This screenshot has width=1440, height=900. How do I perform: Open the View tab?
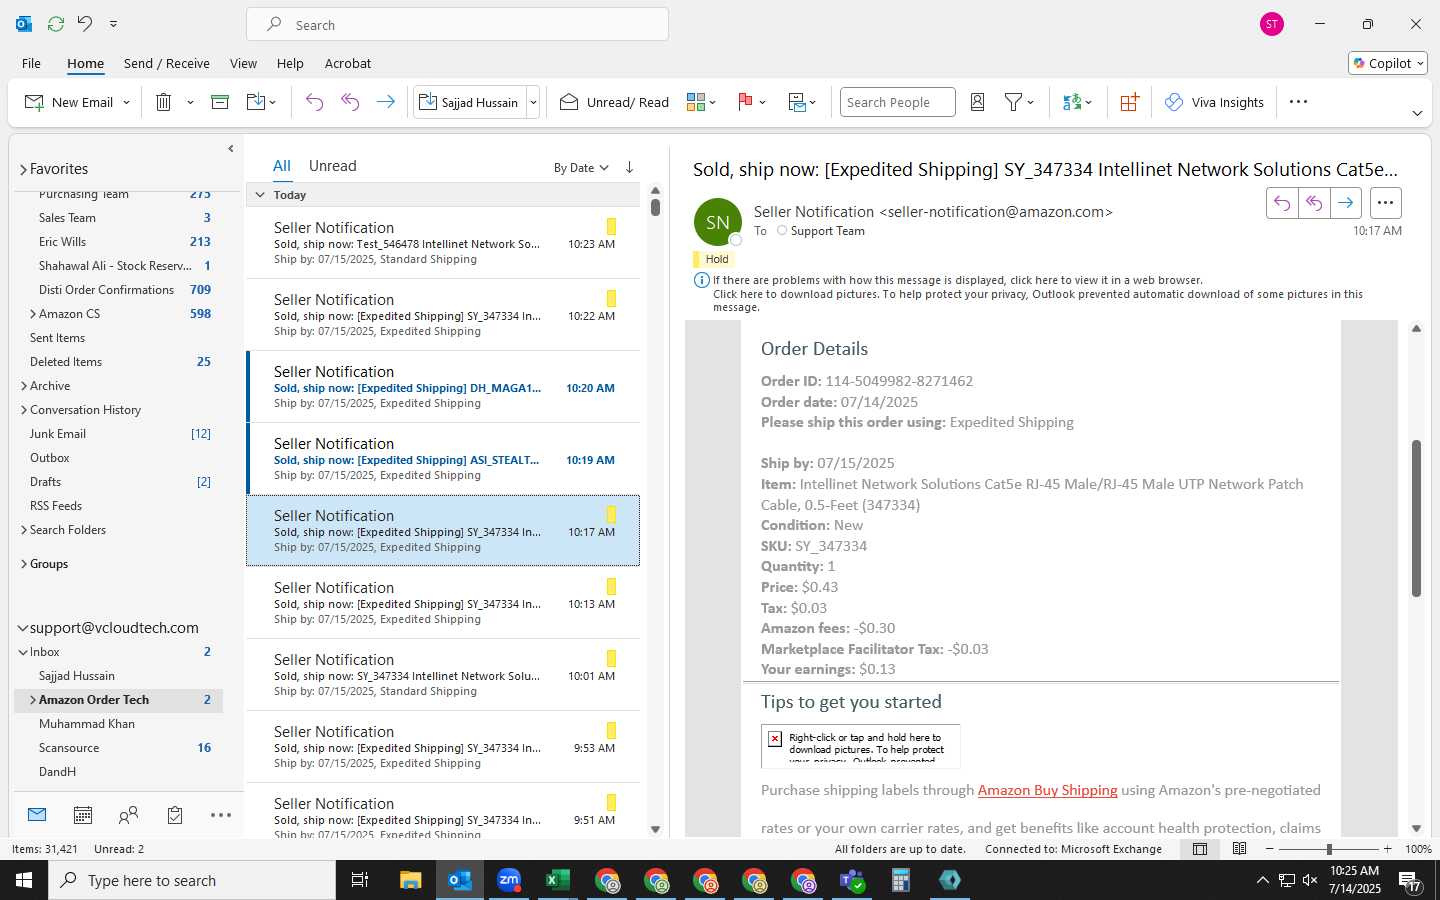tap(243, 63)
